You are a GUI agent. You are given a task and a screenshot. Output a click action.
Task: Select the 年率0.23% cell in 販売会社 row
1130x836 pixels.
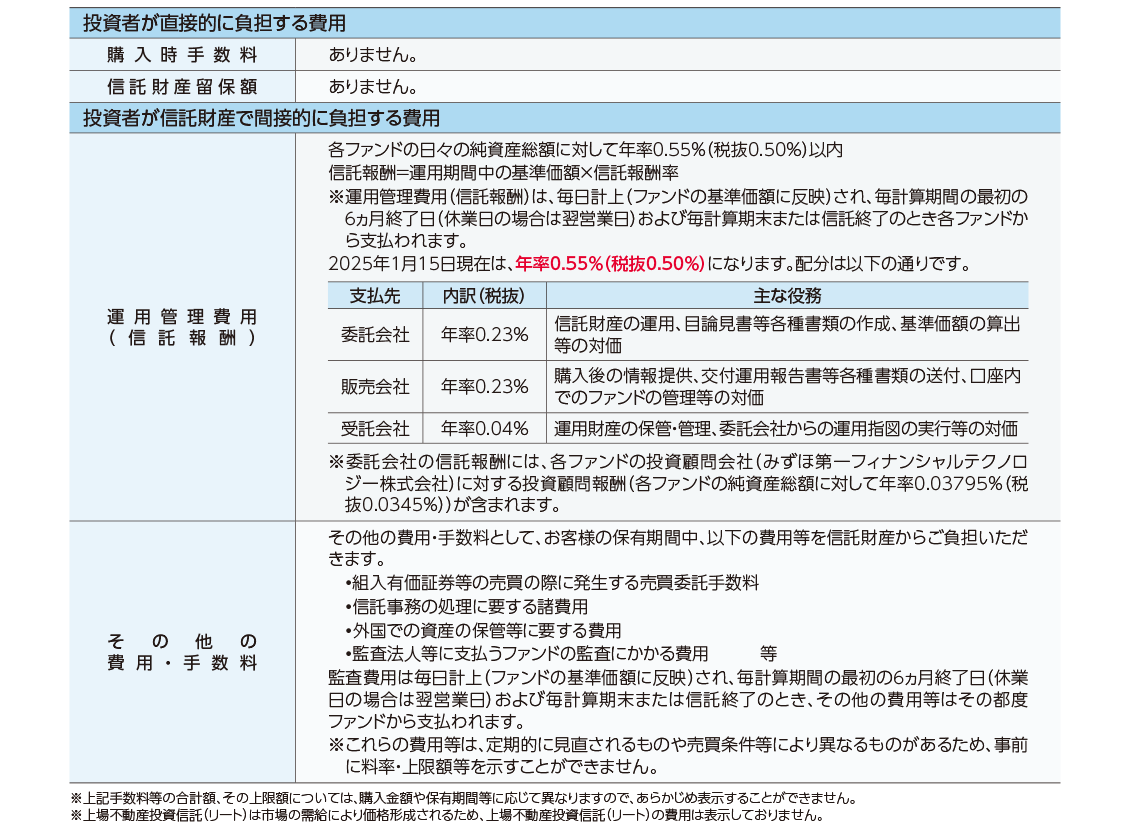(x=484, y=387)
